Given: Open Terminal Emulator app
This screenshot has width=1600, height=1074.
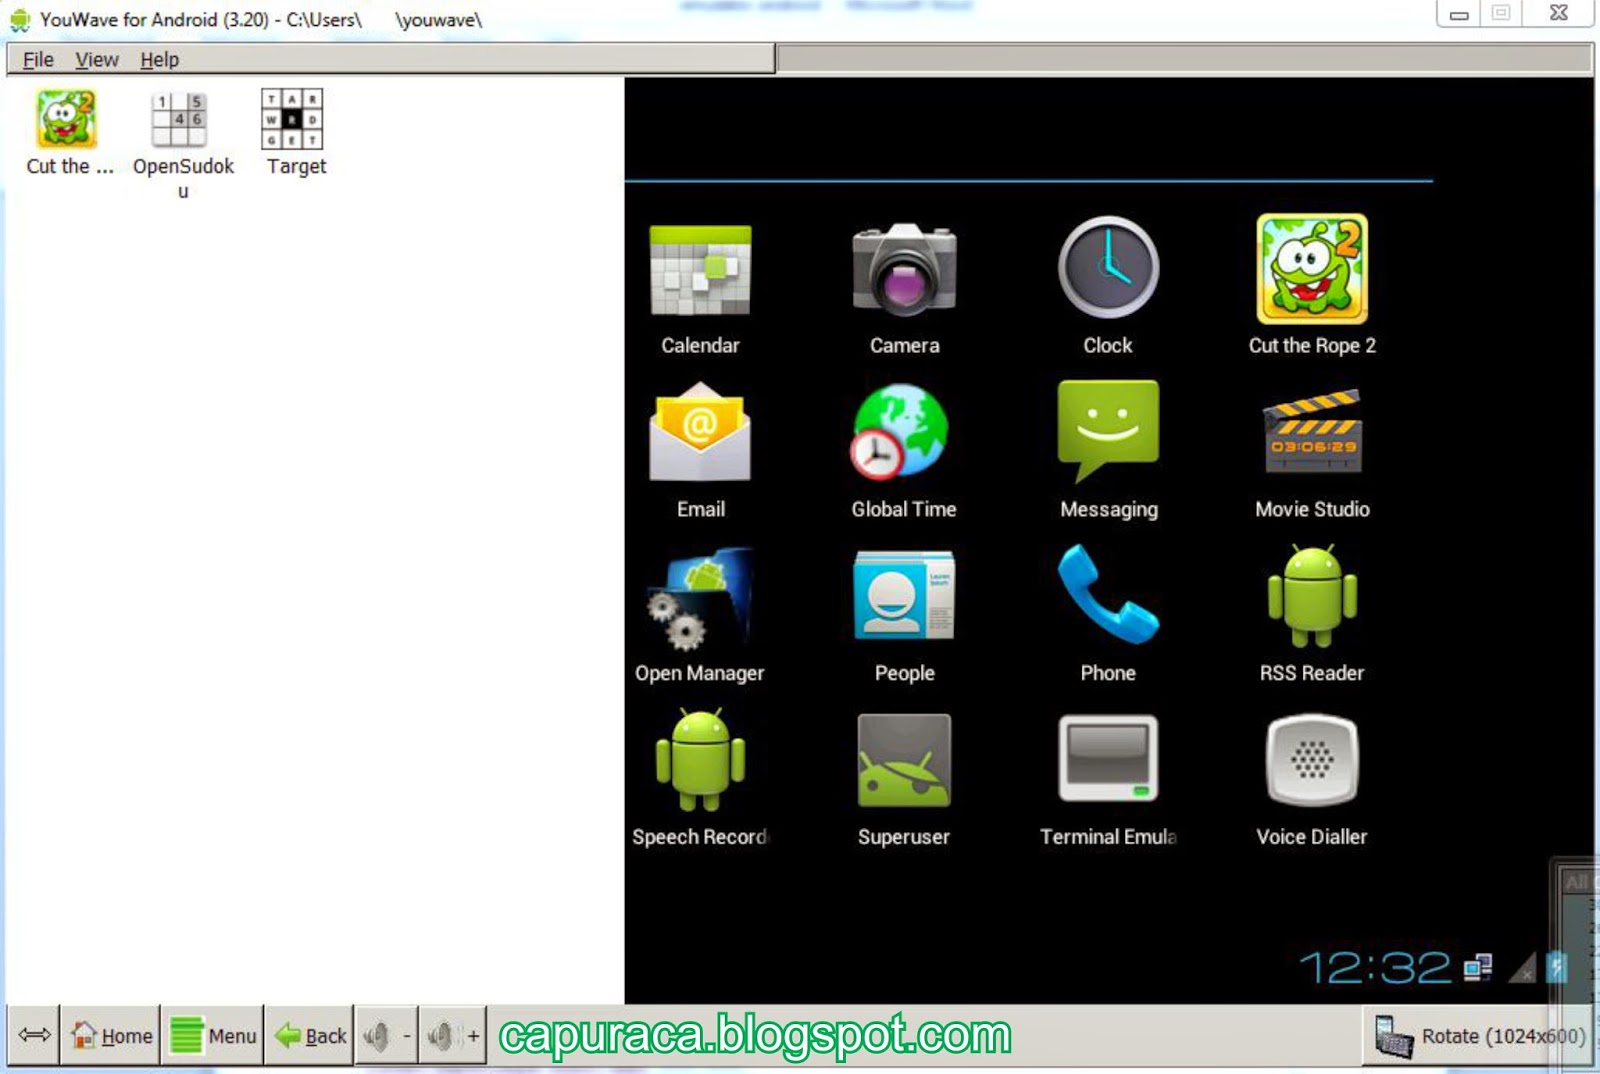Looking at the screenshot, I should [1108, 780].
